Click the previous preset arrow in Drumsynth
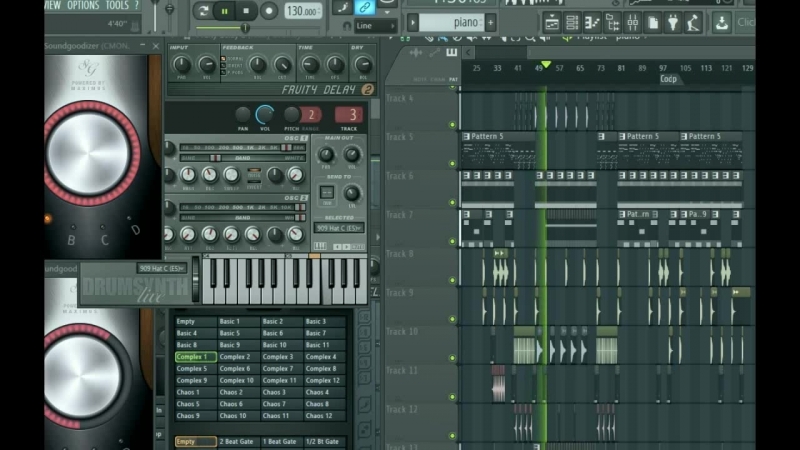Screen dimensions: 800x450 click(x=337, y=246)
